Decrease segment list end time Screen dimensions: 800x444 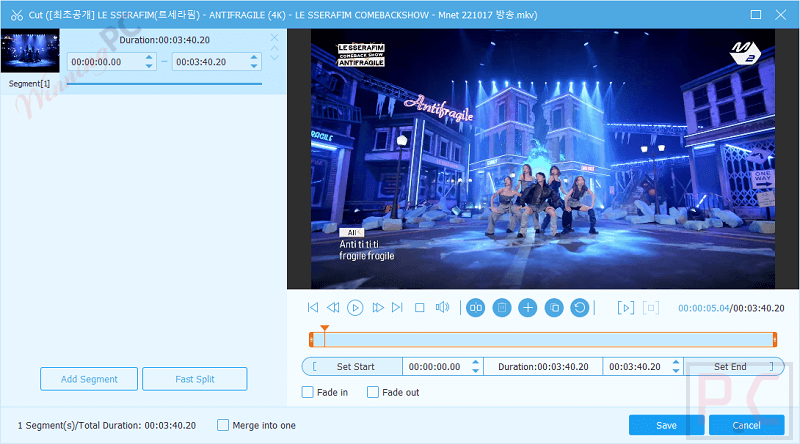pos(254,66)
